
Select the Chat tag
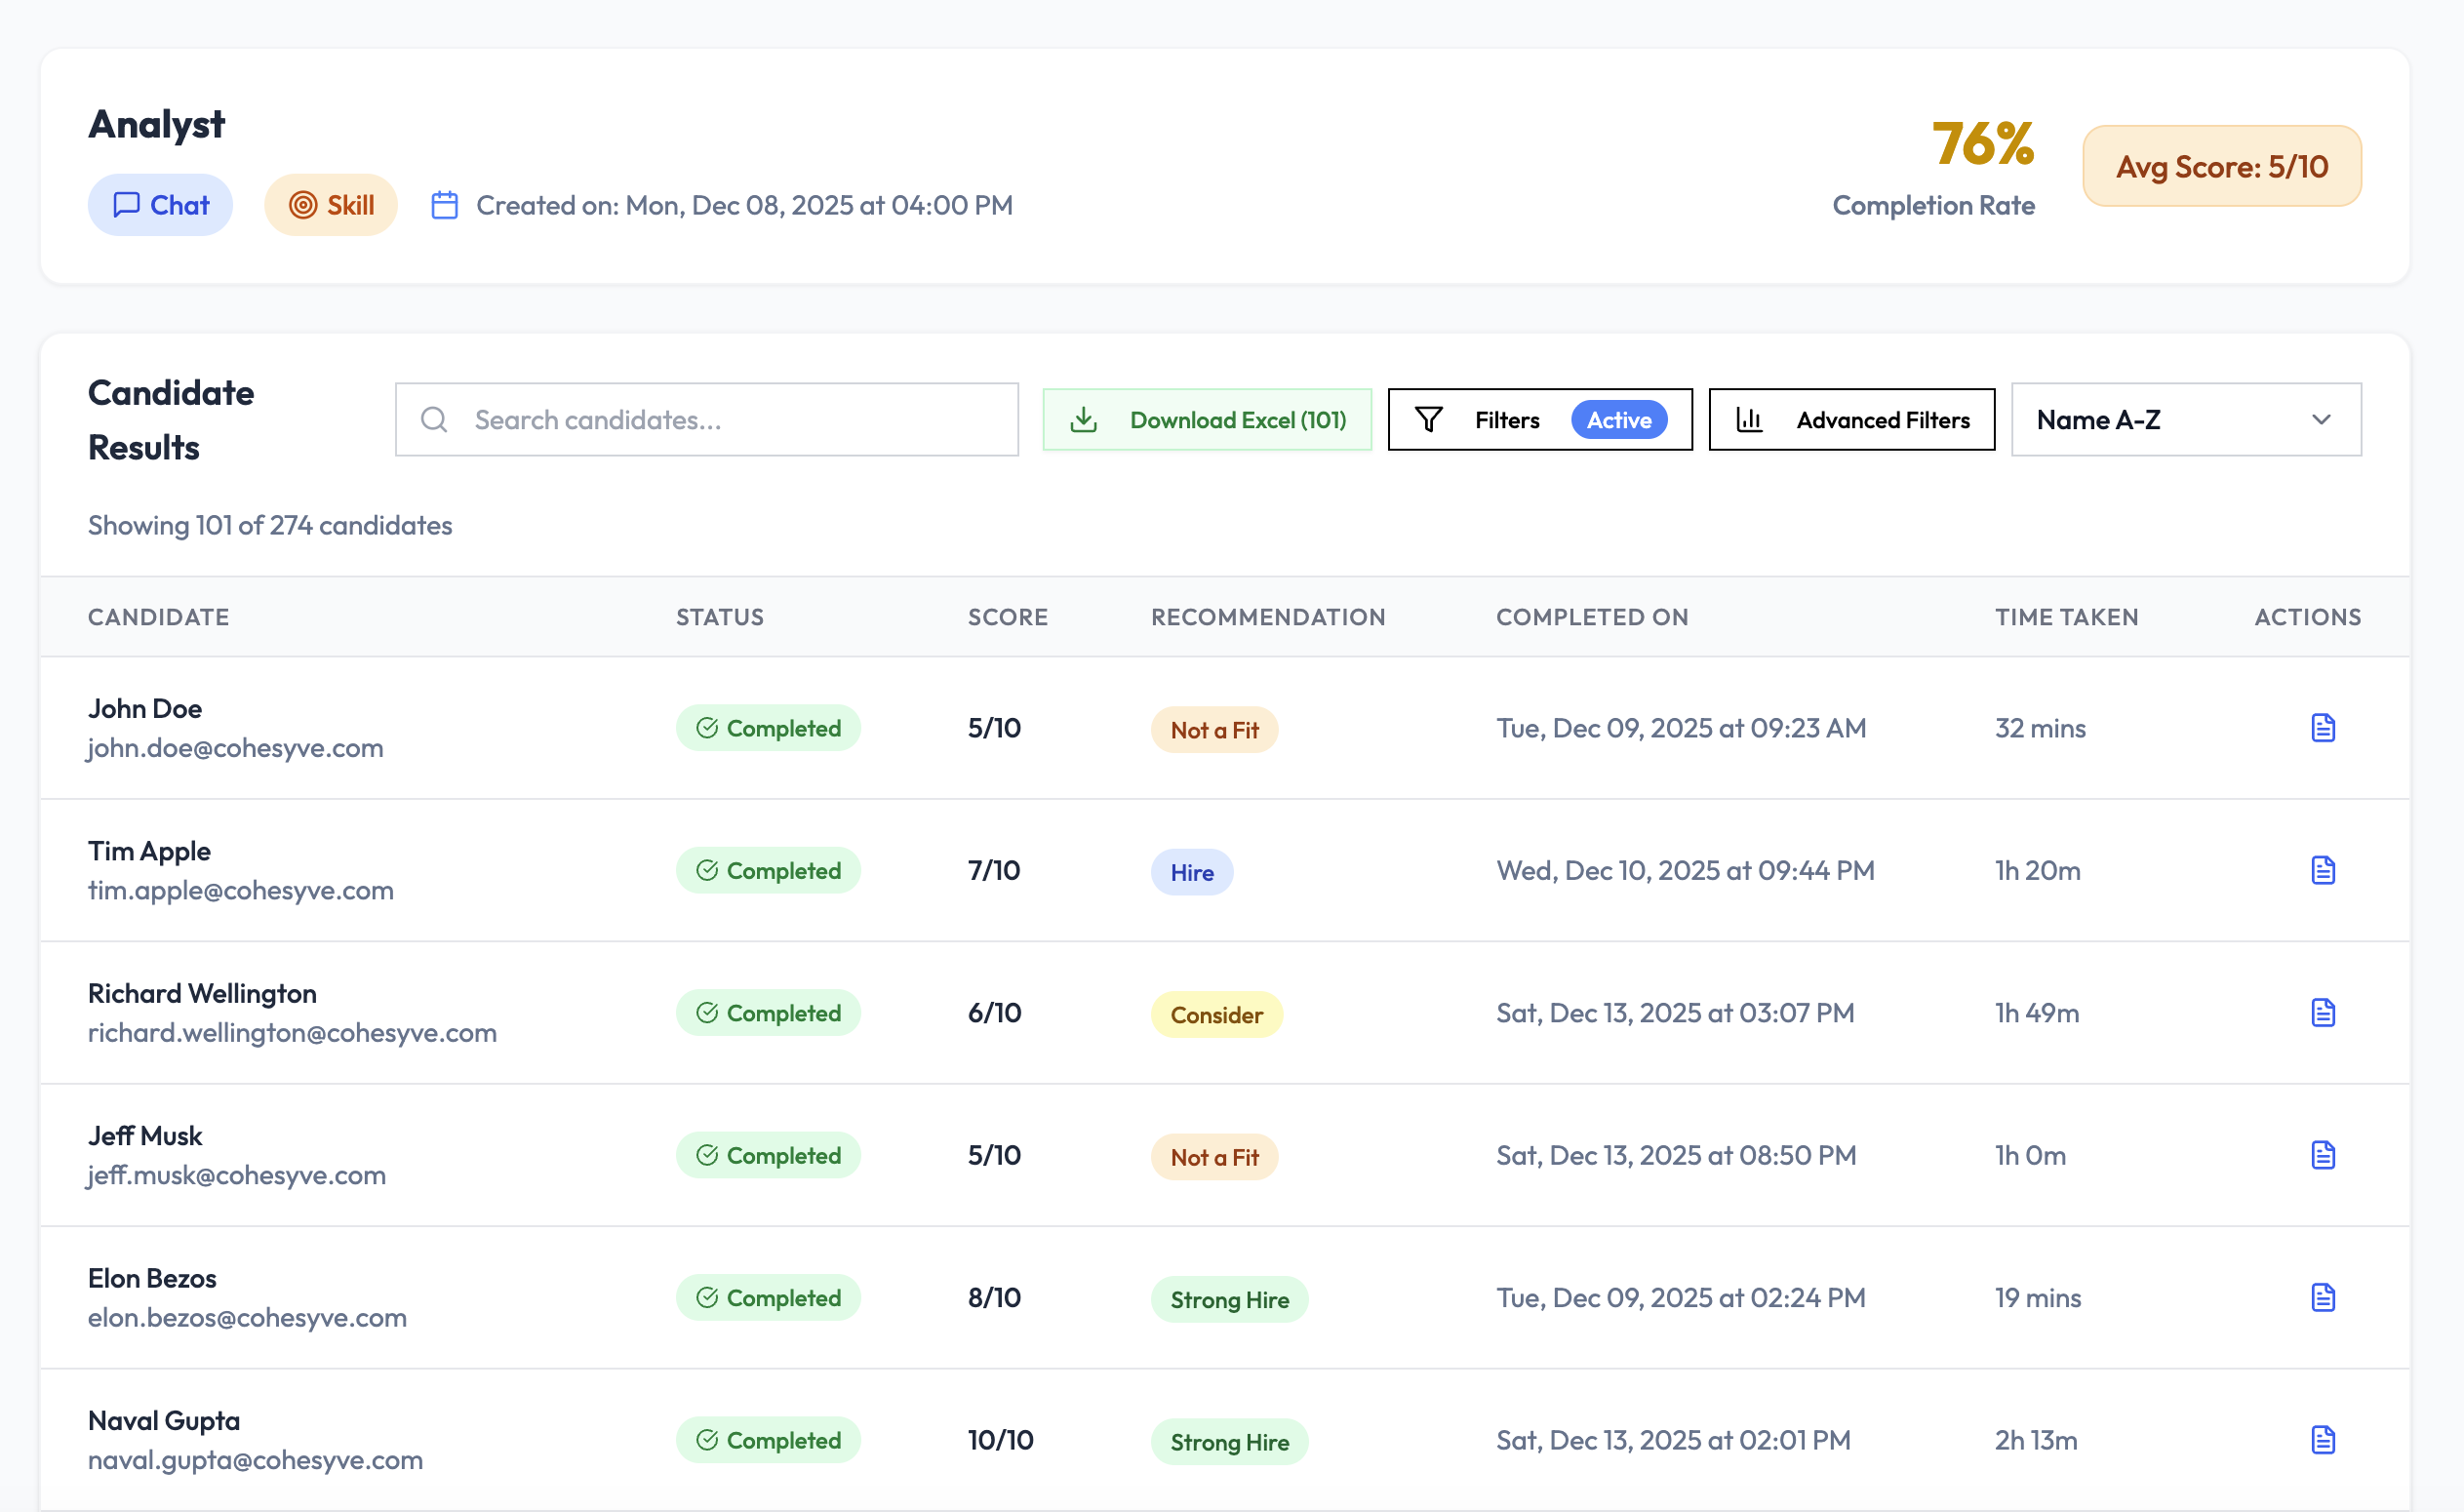click(160, 205)
